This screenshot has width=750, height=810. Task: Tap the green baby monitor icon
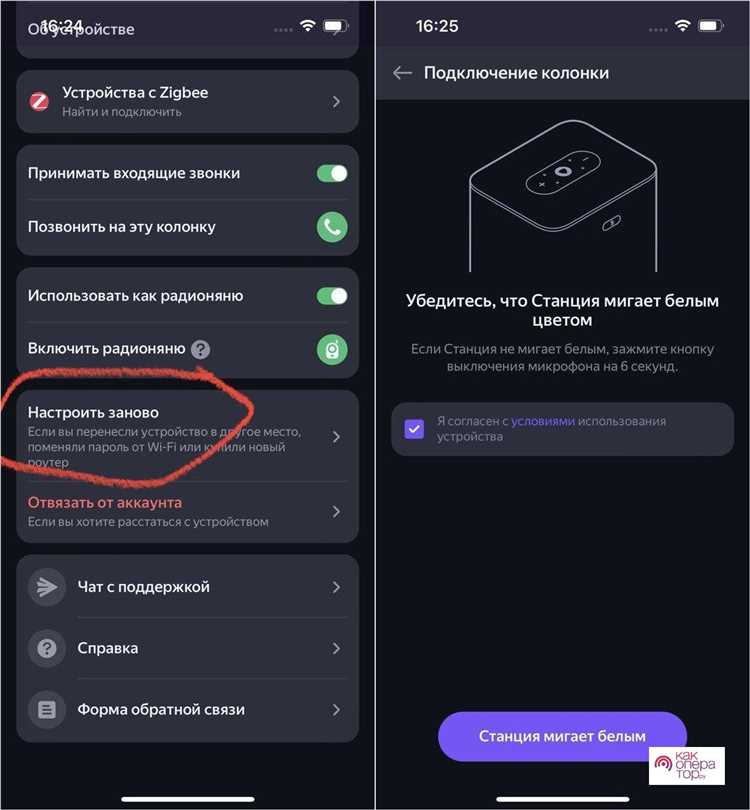pos(332,349)
